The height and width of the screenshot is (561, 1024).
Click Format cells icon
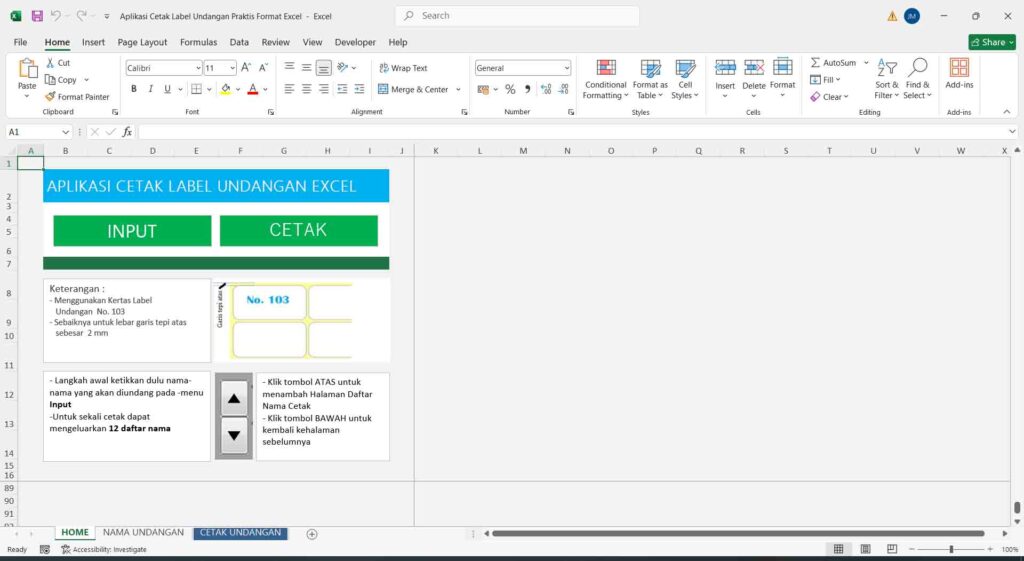click(782, 67)
